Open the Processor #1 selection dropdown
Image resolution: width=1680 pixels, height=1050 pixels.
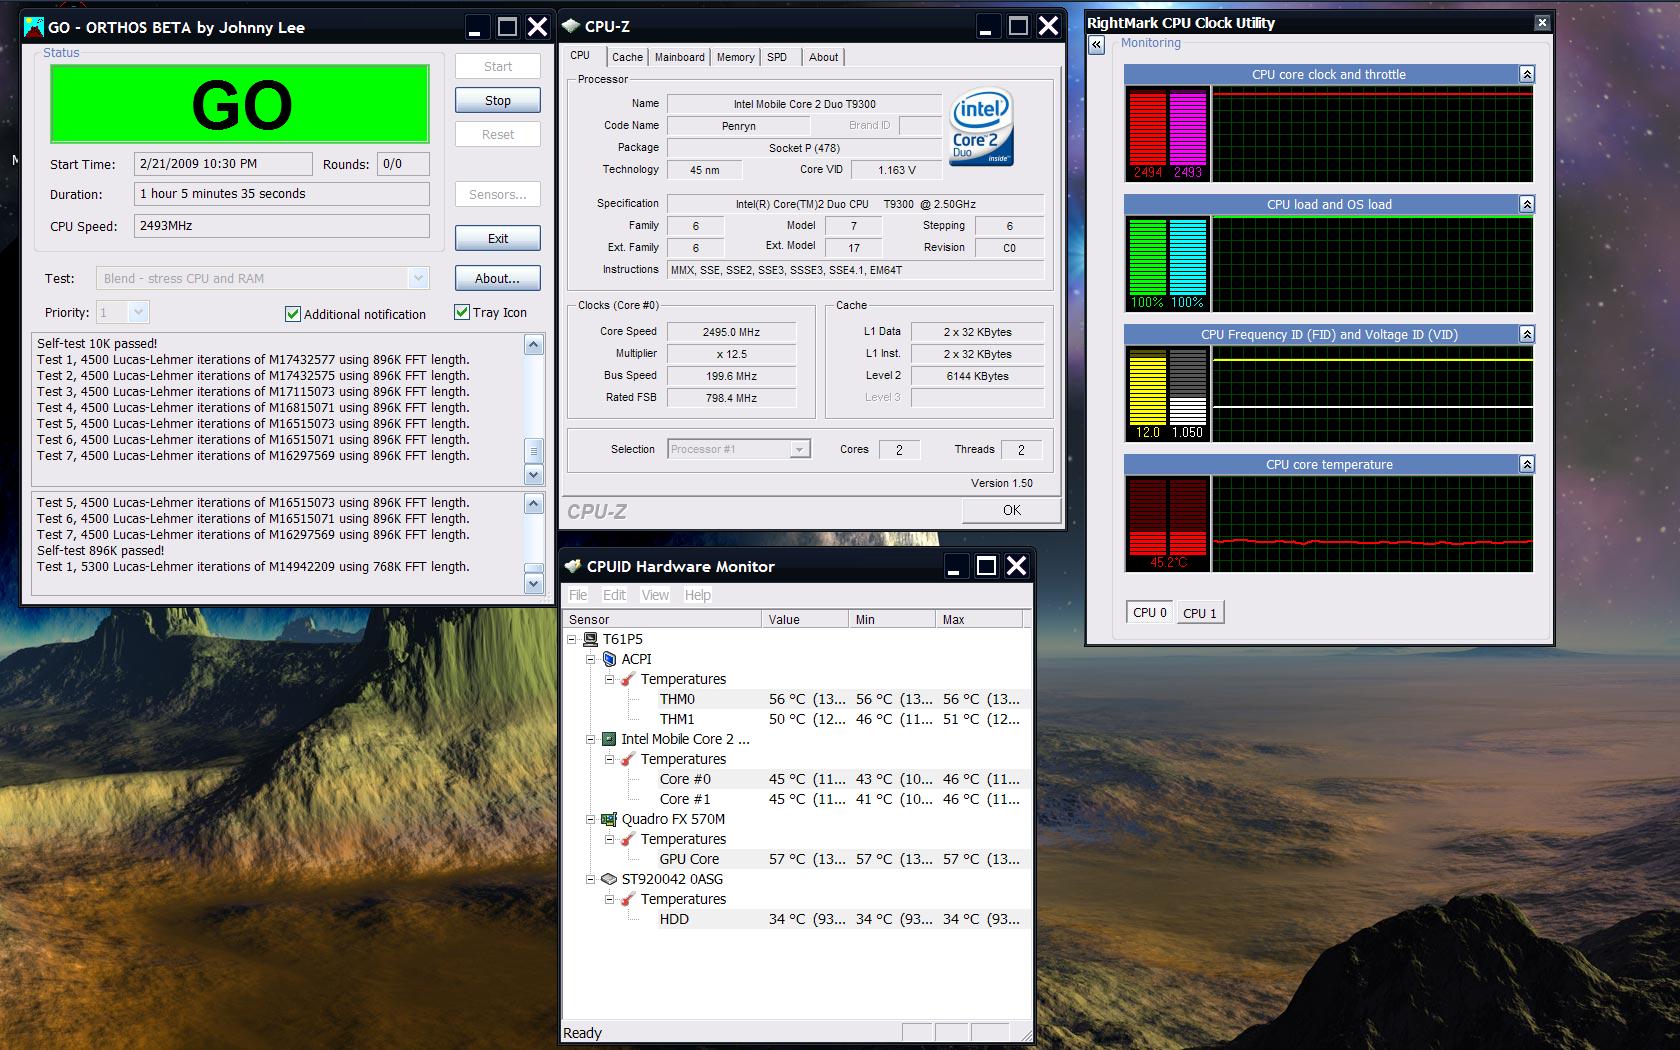click(799, 449)
